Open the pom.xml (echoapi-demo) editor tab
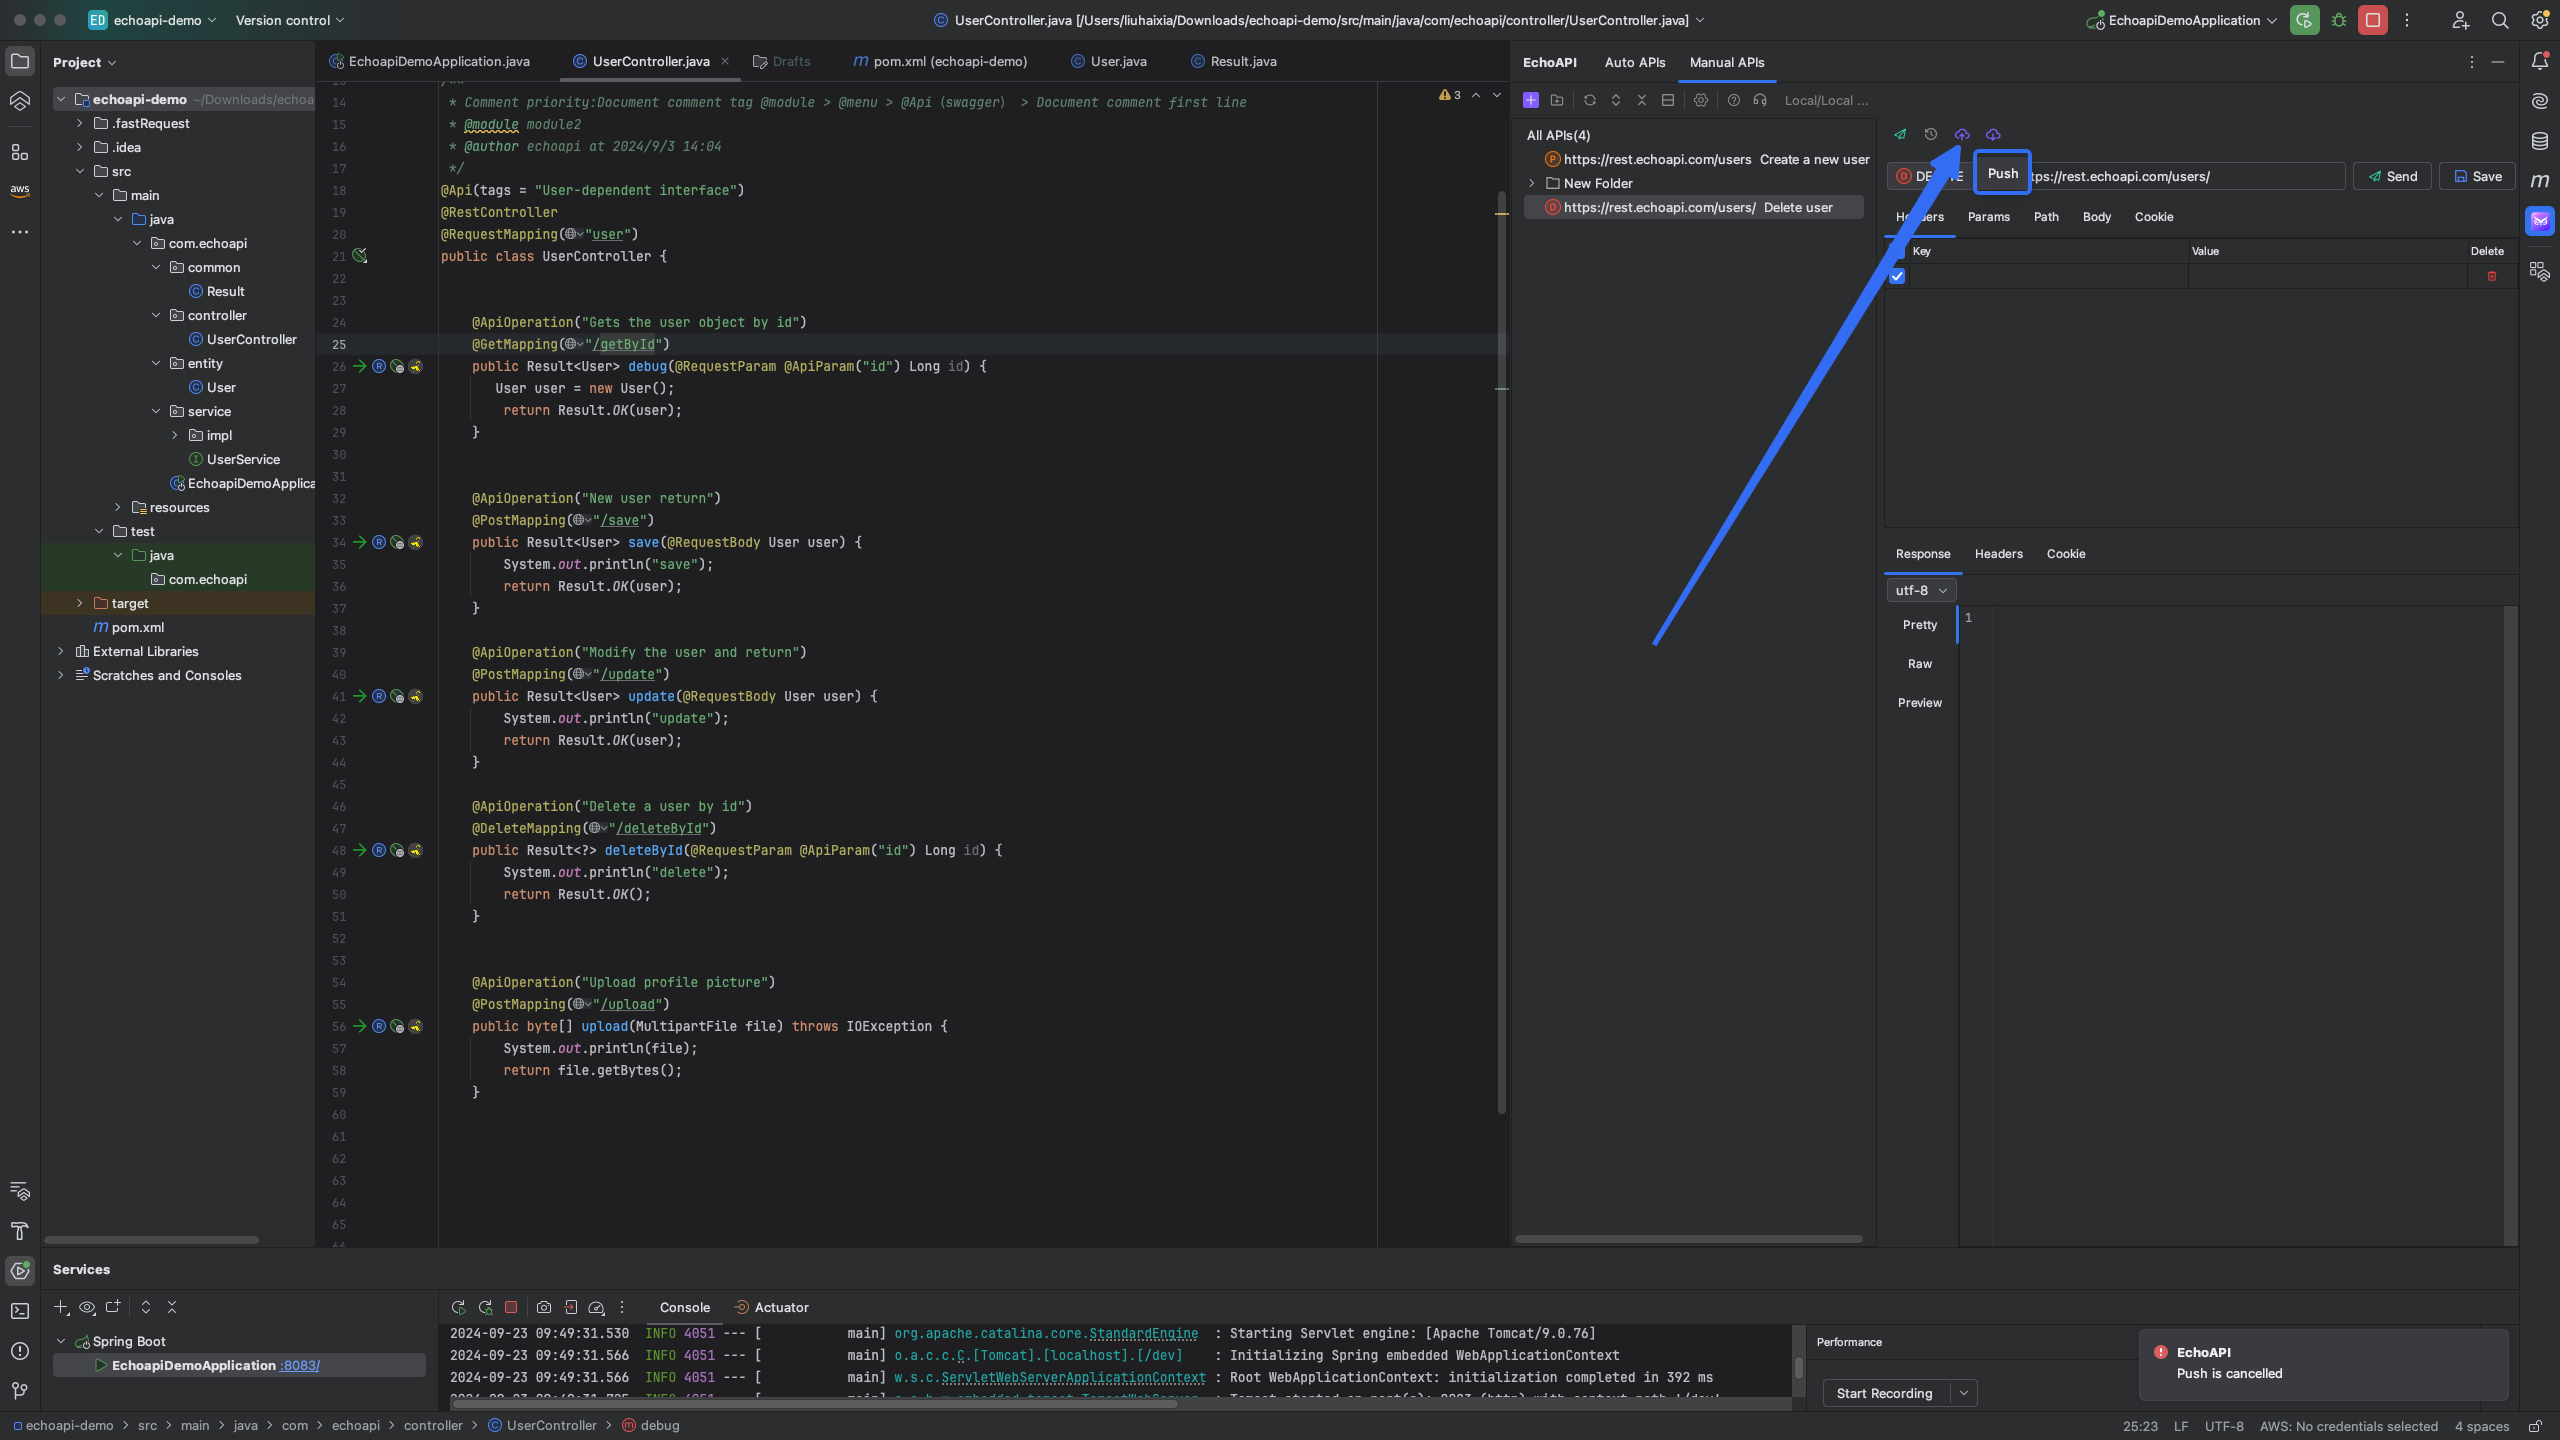Viewport: 2560px width, 1440px height. (940, 61)
